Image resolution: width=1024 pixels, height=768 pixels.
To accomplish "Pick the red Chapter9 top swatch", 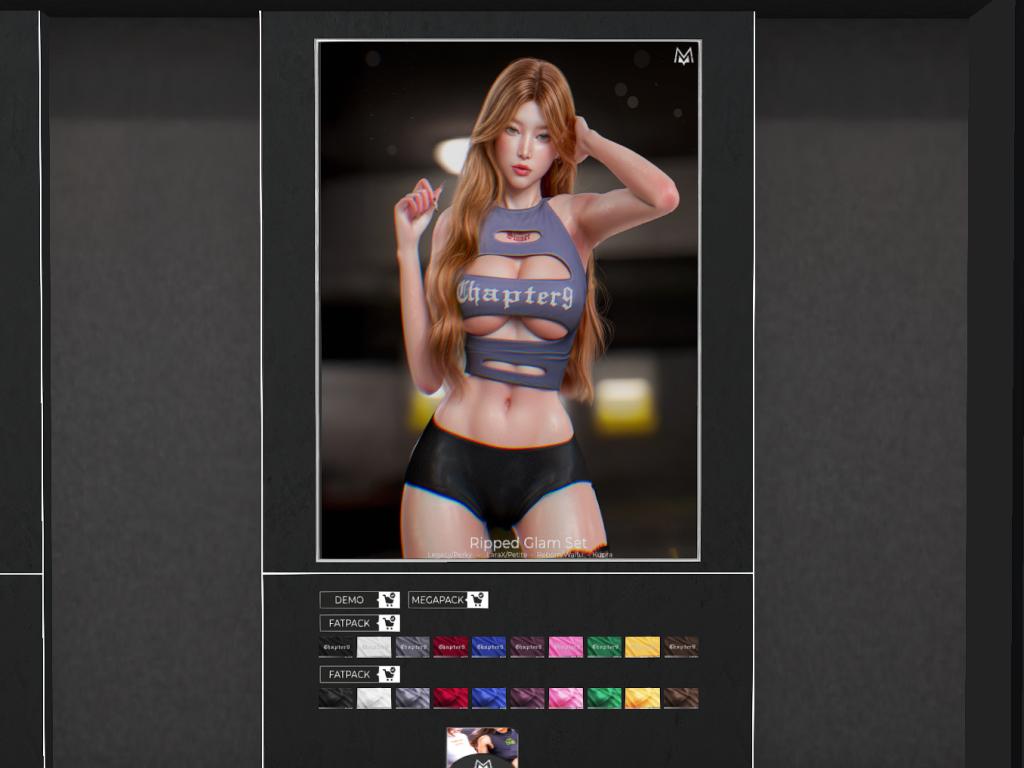I will [x=451, y=647].
